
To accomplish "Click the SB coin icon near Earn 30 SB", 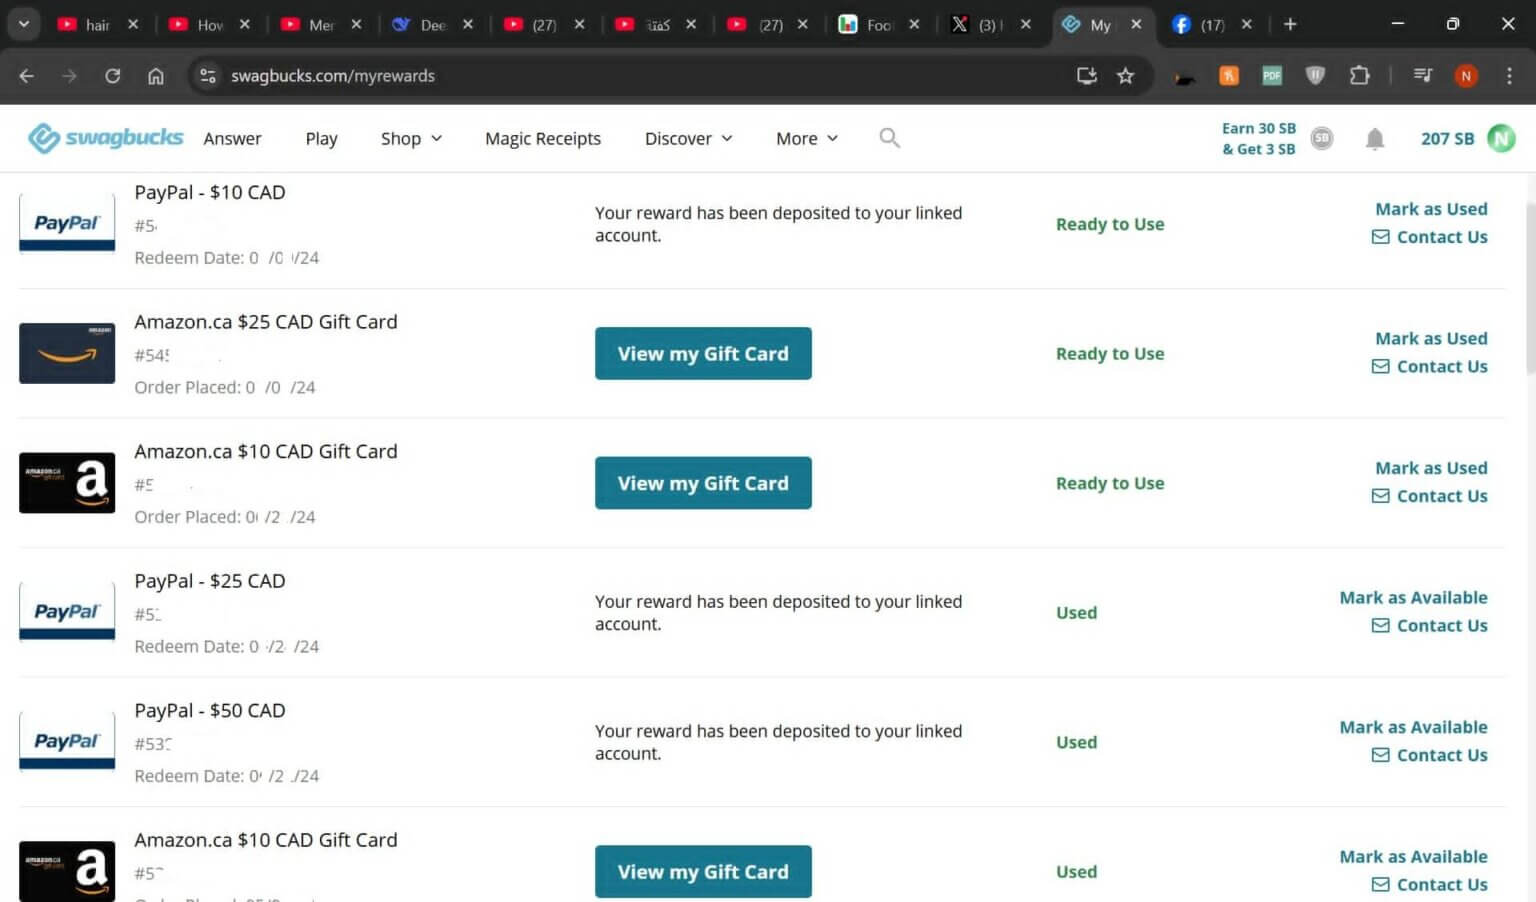I will [1322, 138].
